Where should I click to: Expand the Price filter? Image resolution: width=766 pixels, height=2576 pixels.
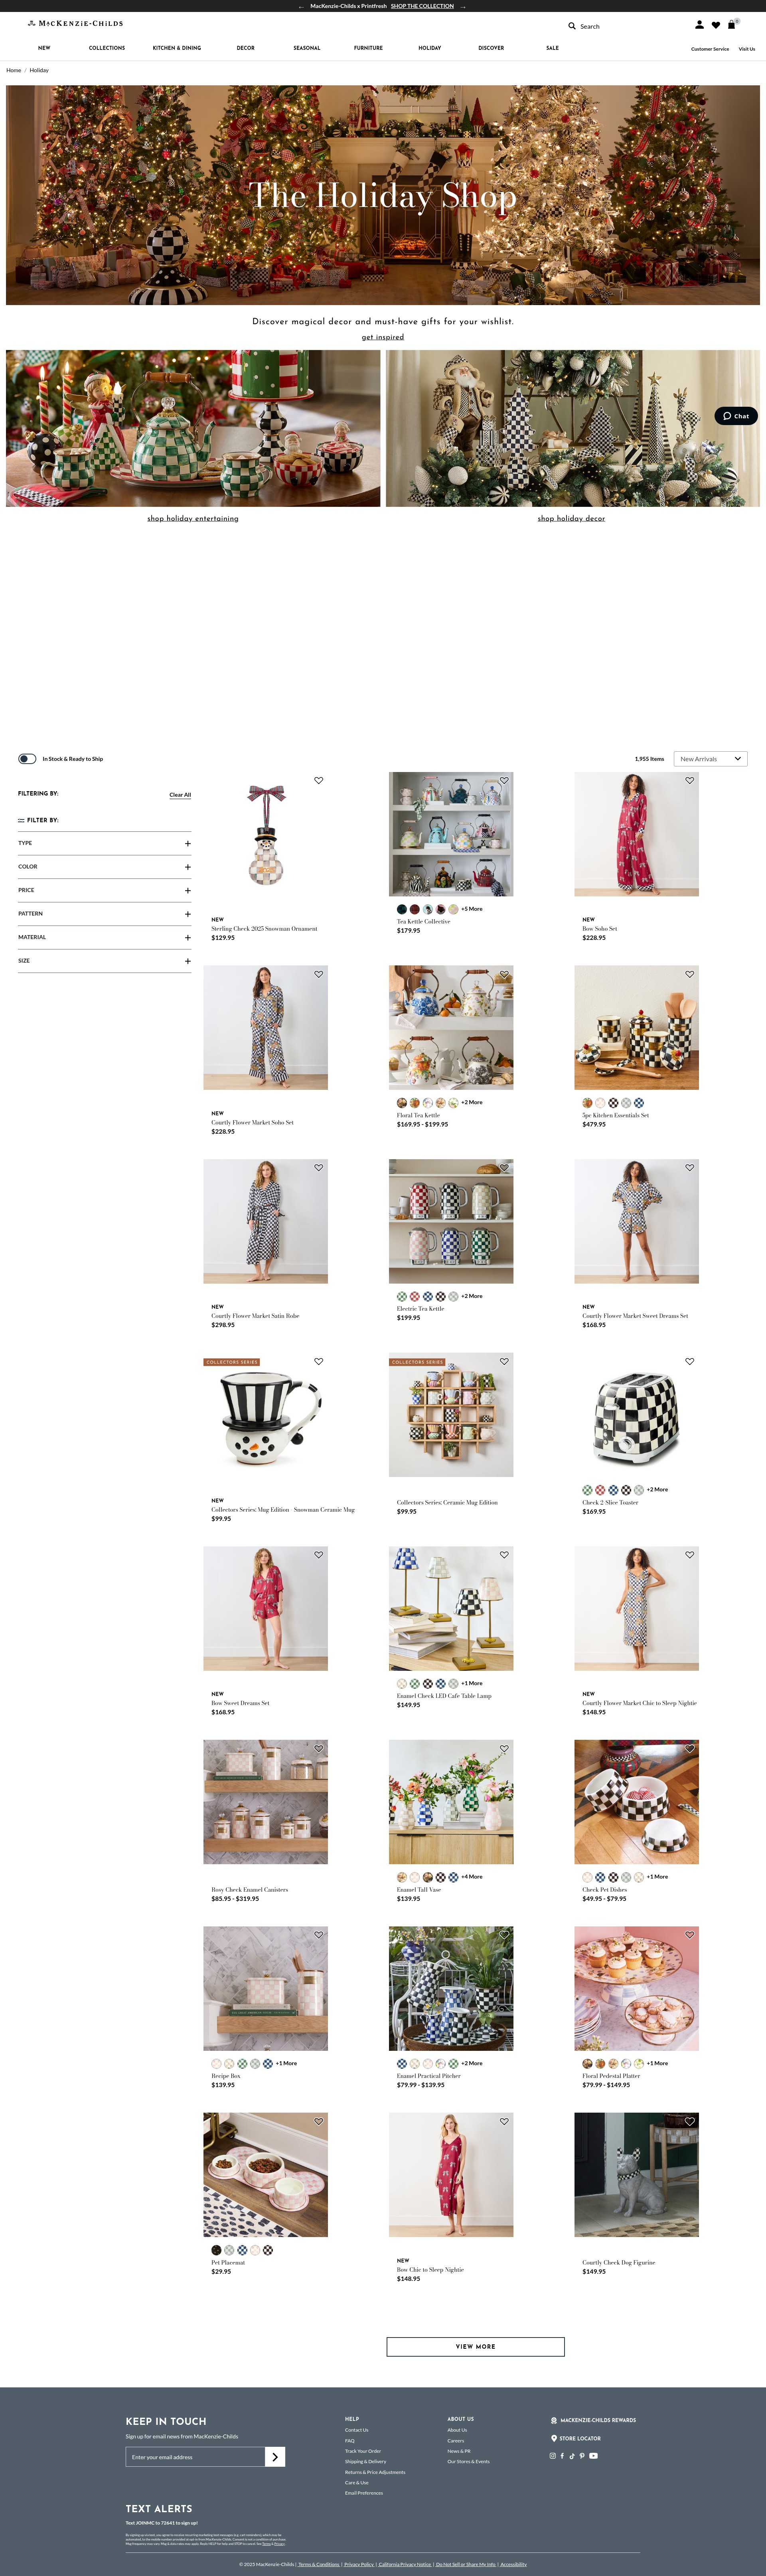coord(104,890)
